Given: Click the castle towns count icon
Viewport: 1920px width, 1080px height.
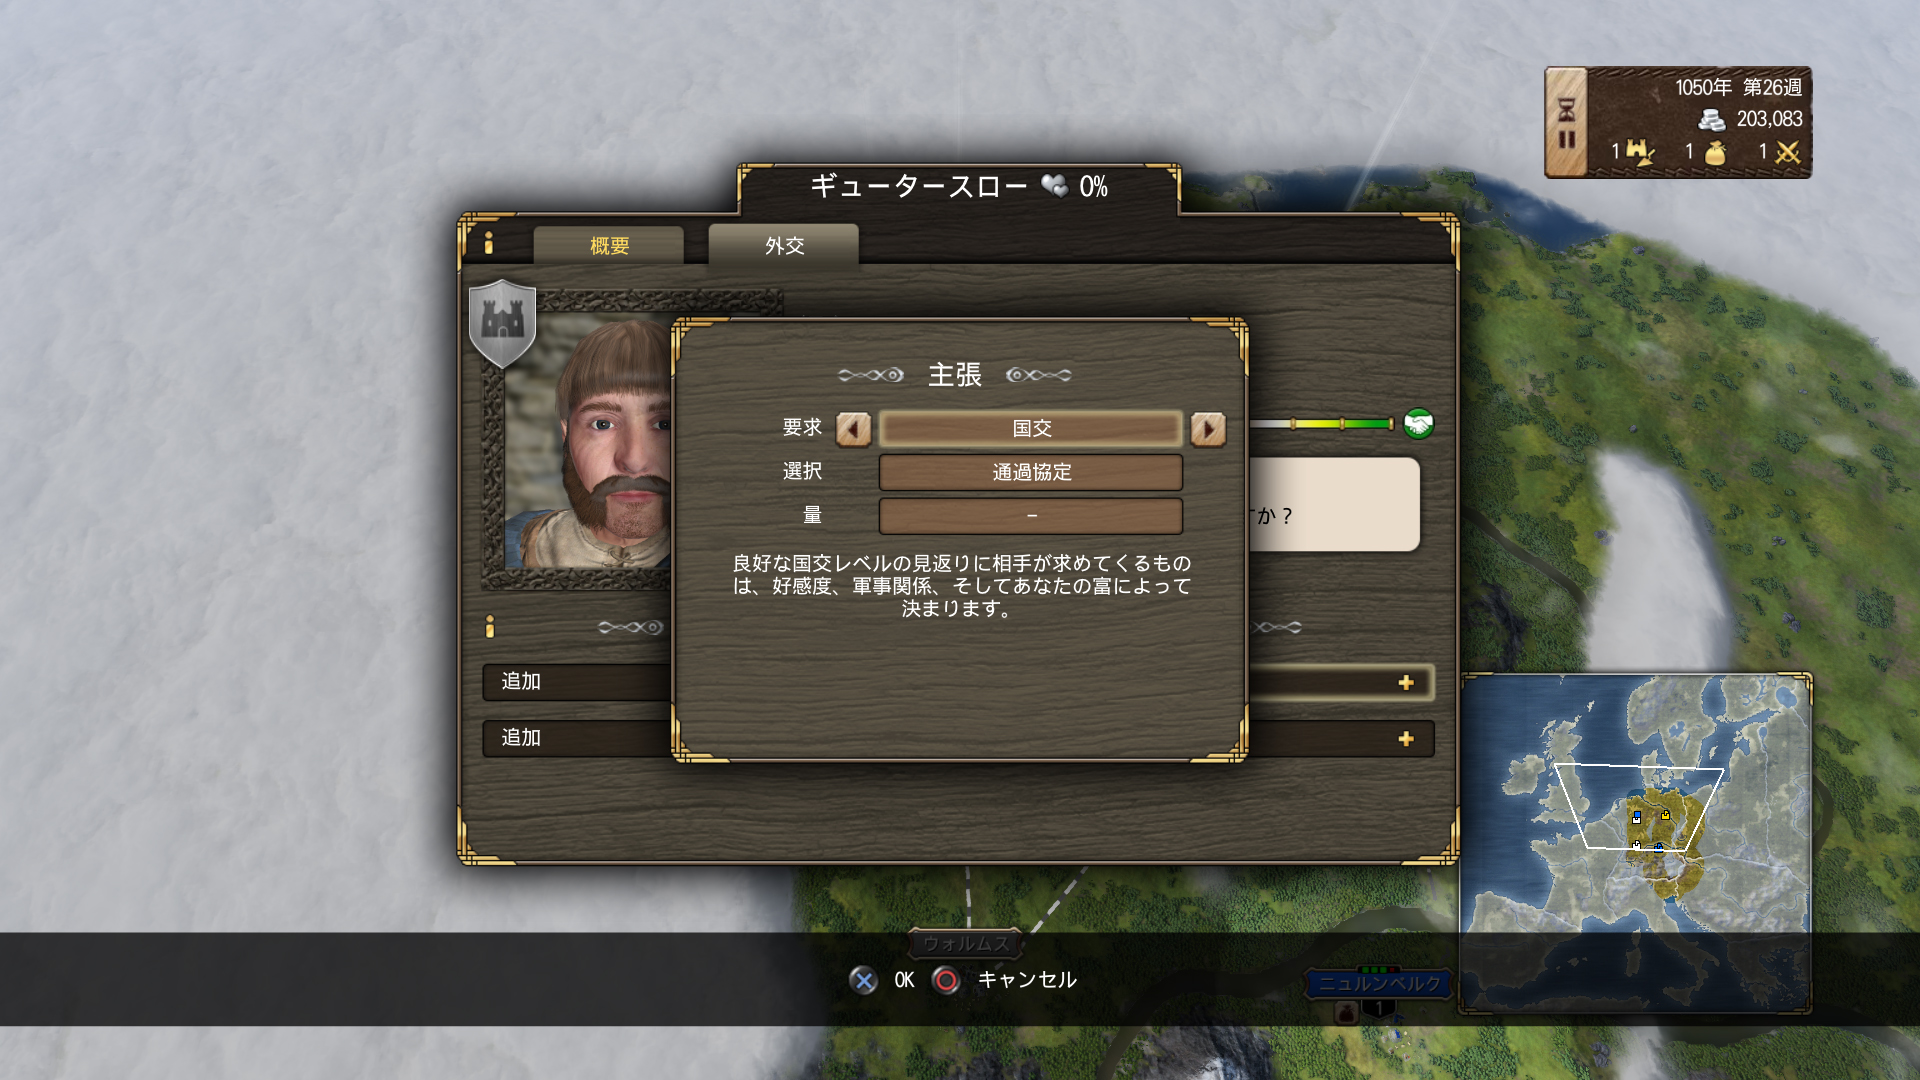Looking at the screenshot, I should (x=1639, y=152).
